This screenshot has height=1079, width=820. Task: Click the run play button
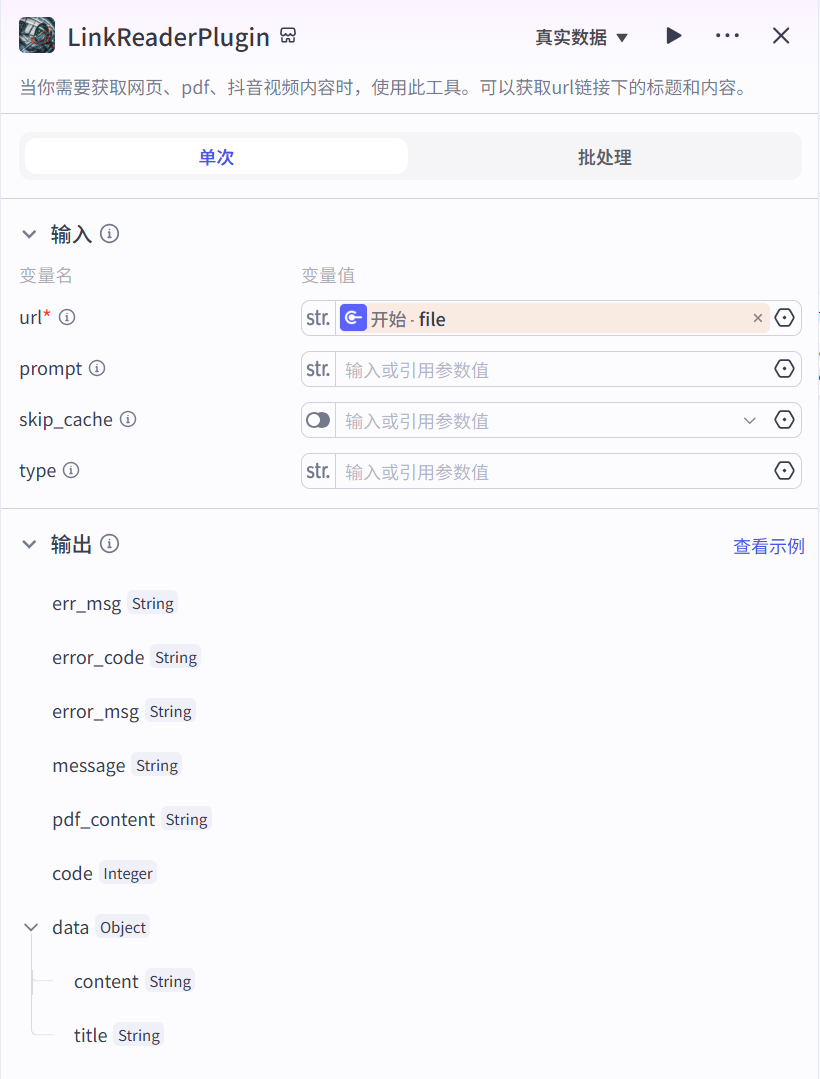pyautogui.click(x=674, y=36)
